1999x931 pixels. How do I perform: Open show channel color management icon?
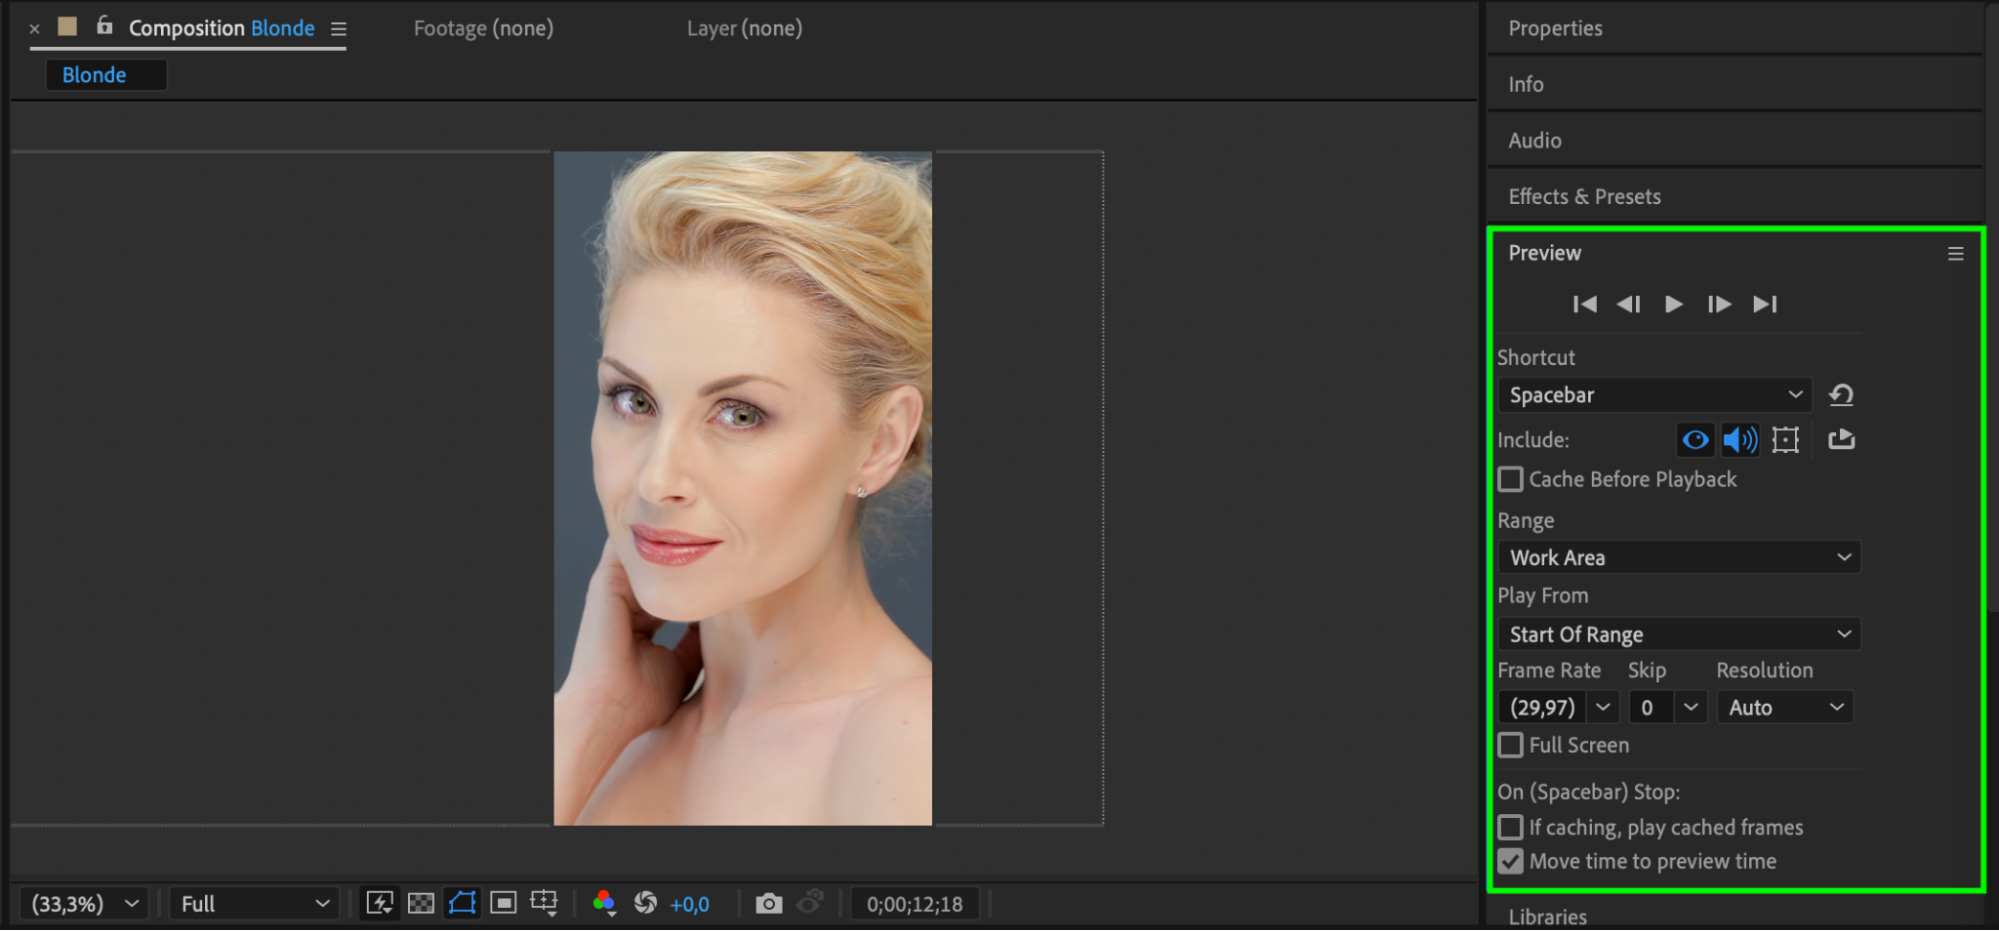coord(603,904)
